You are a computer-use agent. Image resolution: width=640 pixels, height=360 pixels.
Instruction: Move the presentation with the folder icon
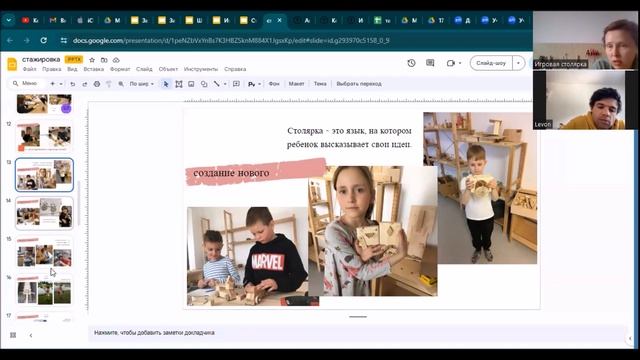pyautogui.click(x=104, y=60)
